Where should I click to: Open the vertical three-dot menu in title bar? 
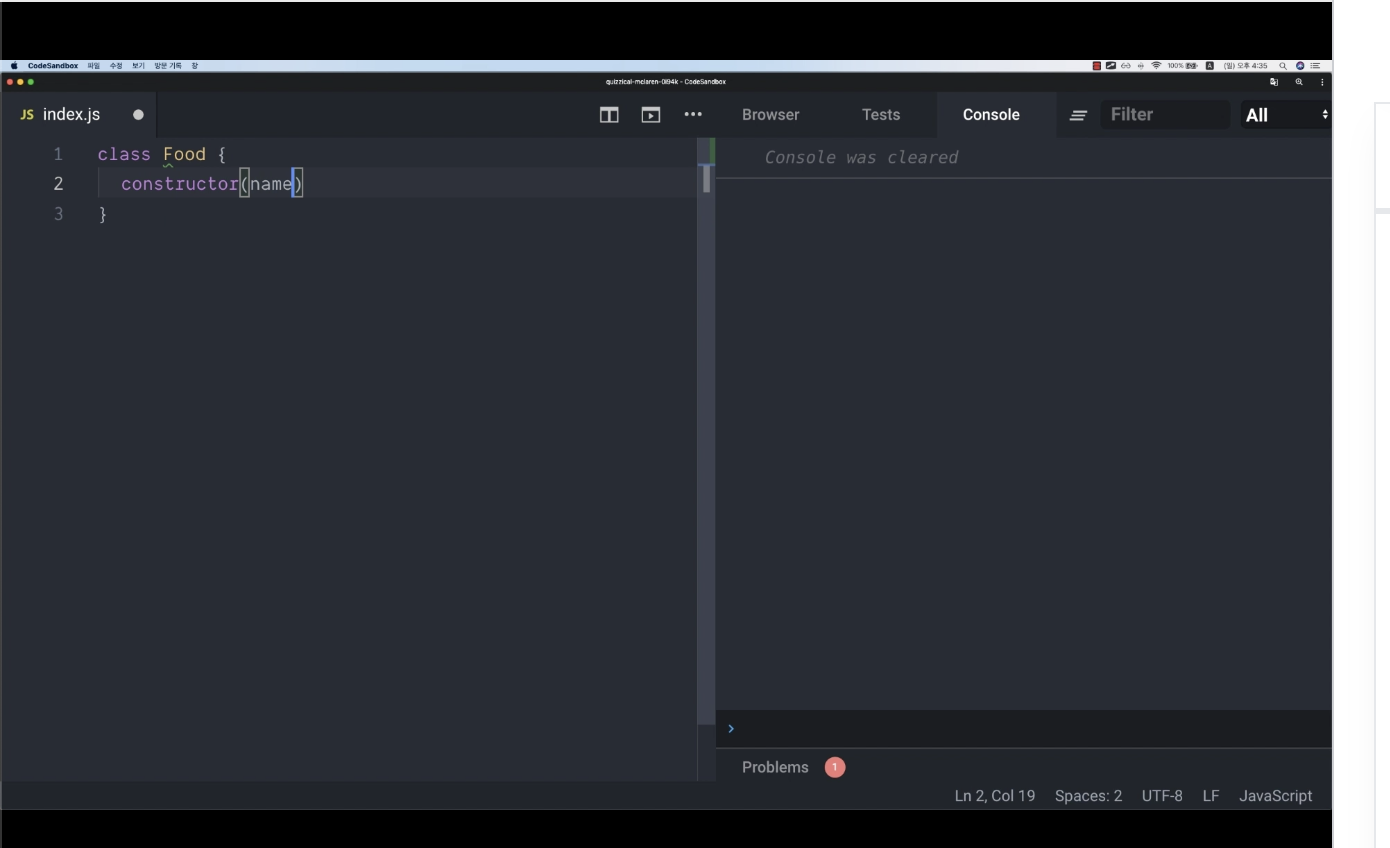(1322, 82)
